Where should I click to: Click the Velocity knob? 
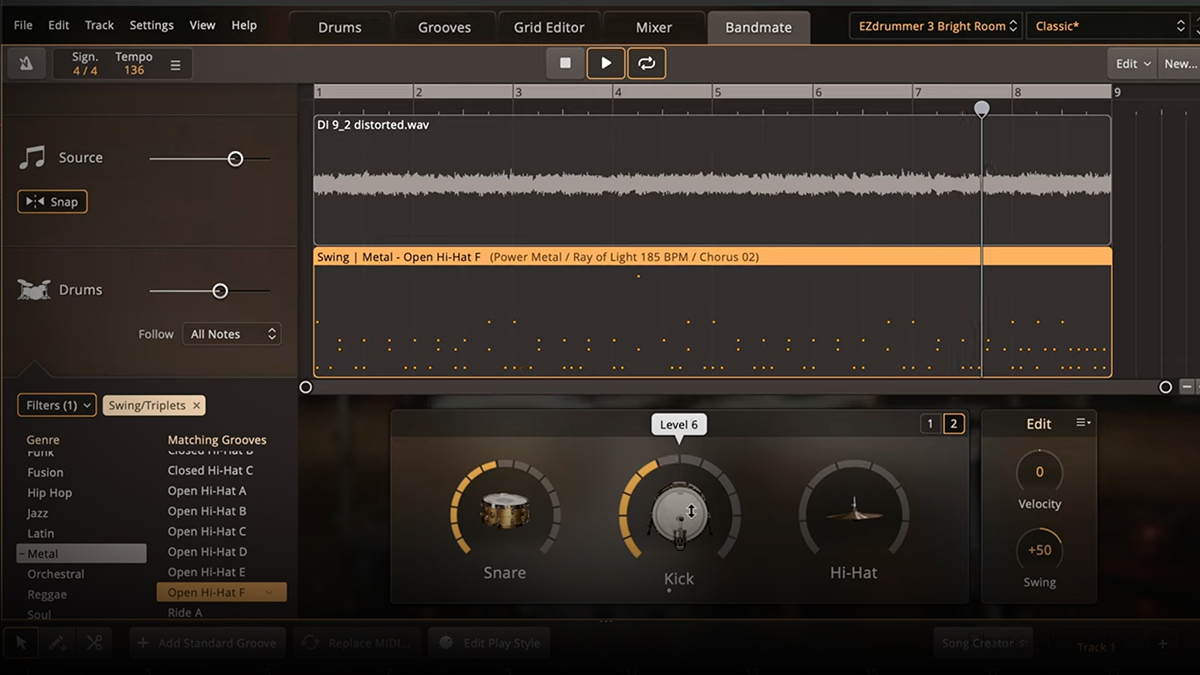tap(1040, 472)
